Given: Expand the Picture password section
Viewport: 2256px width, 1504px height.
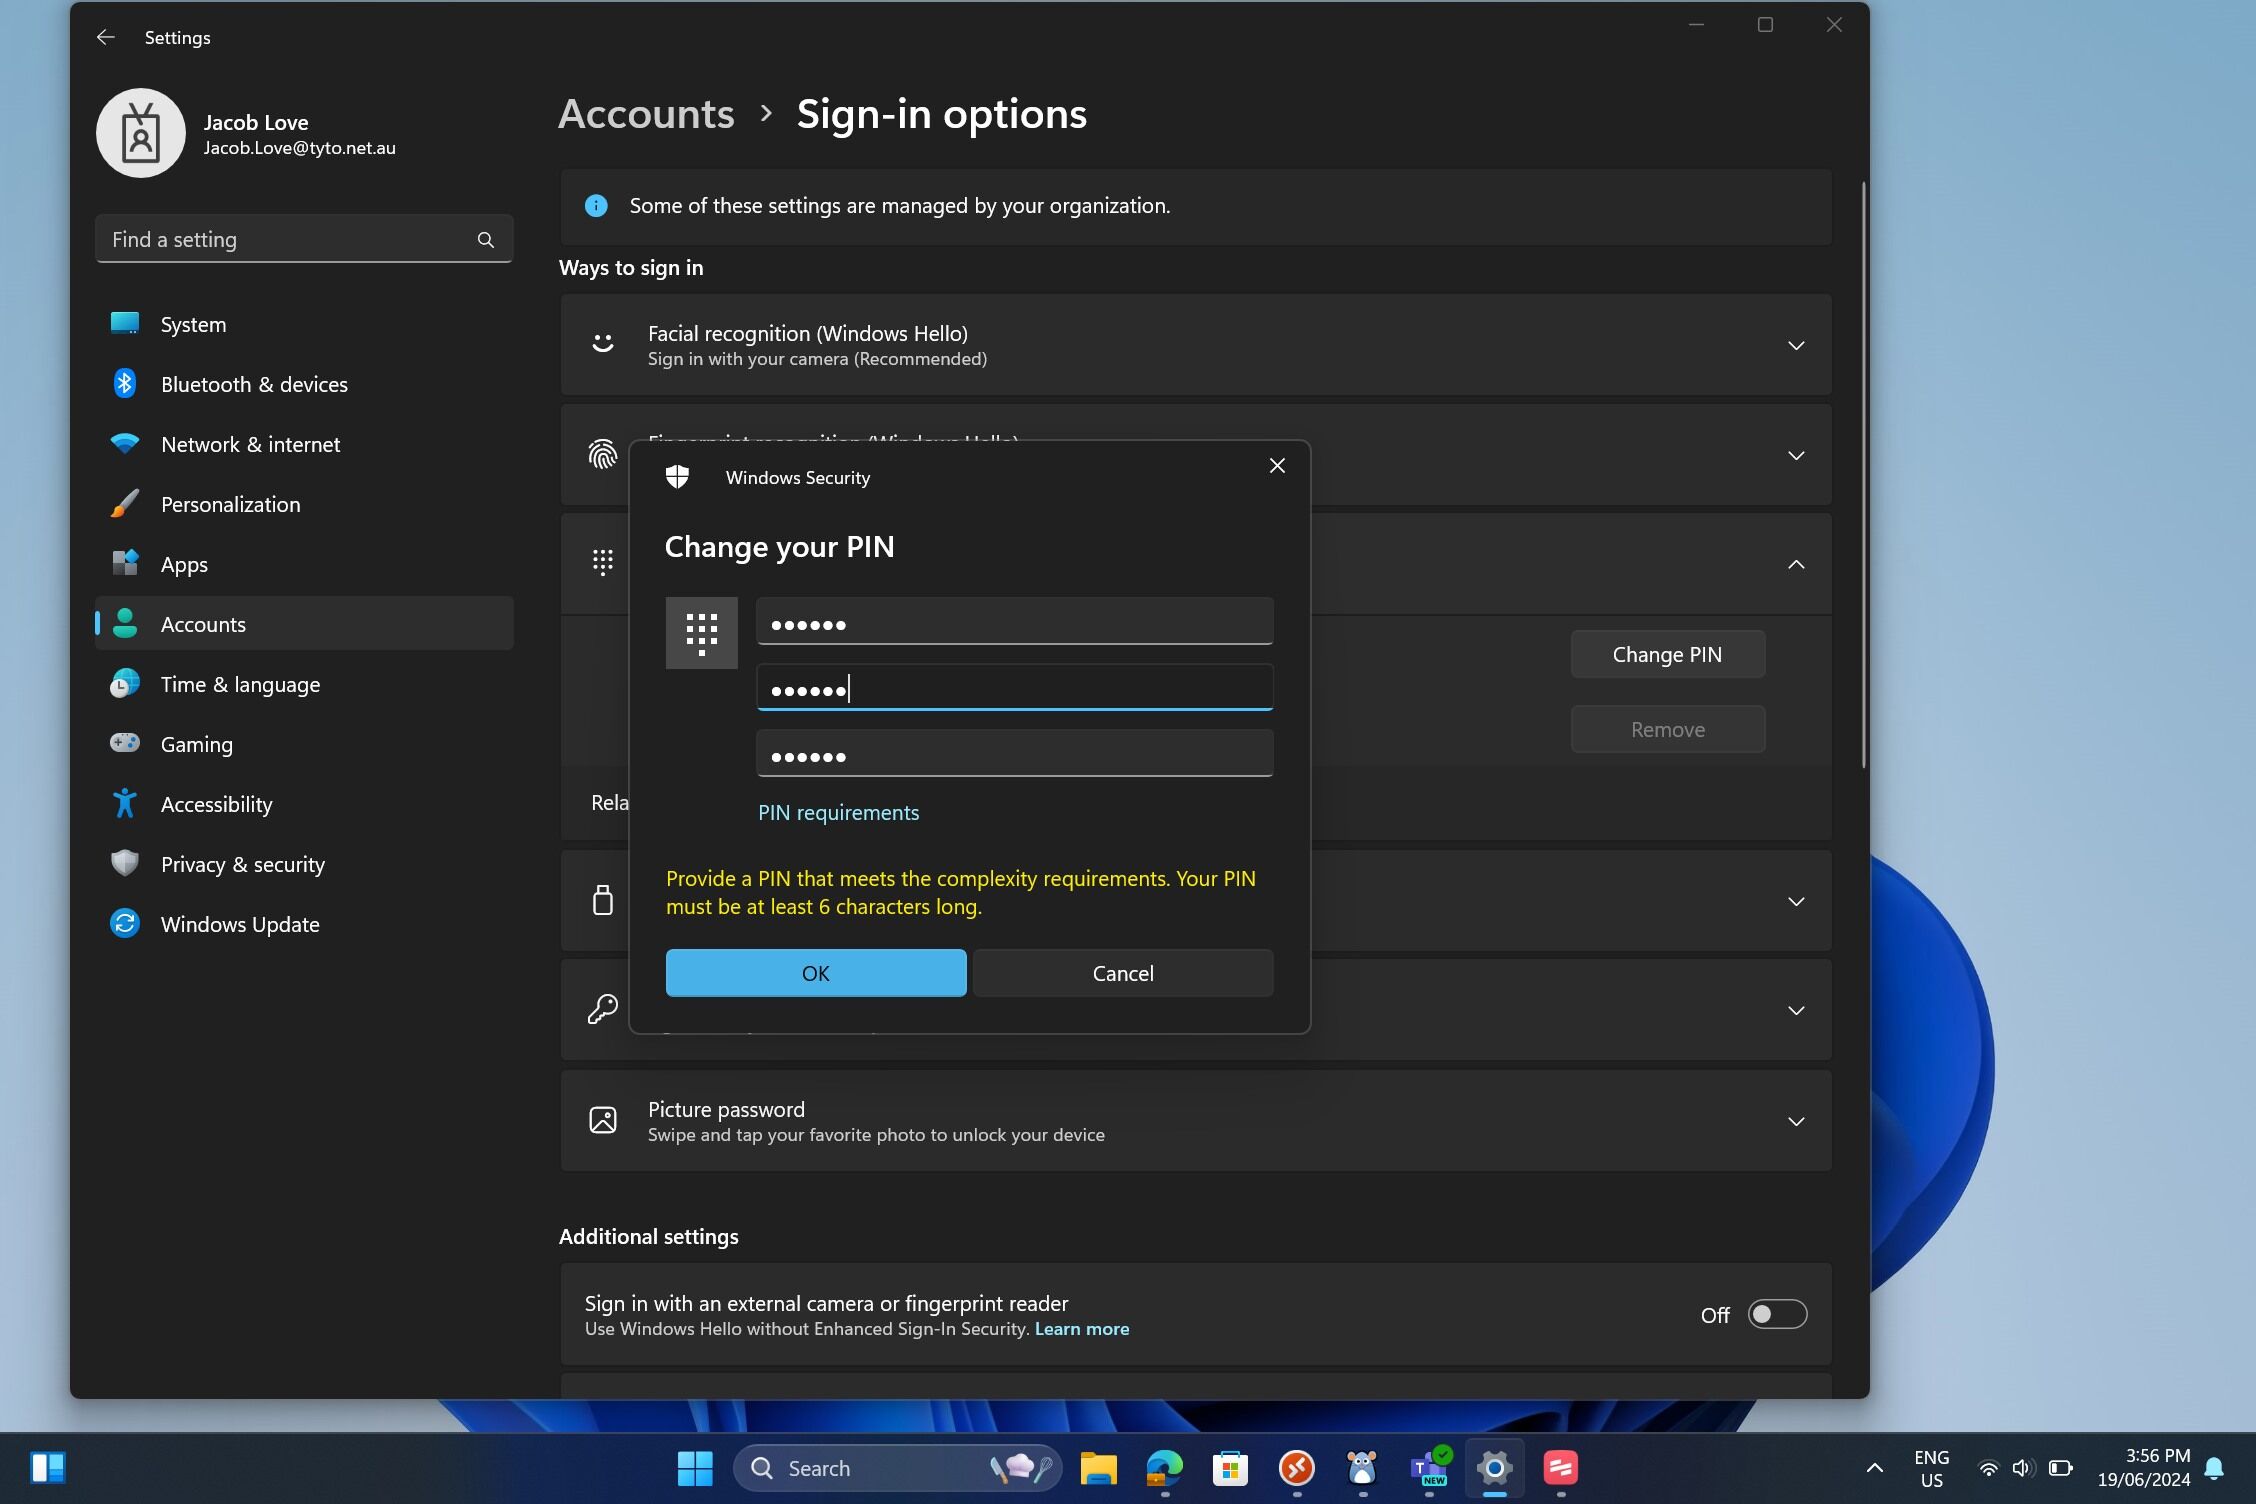Looking at the screenshot, I should (x=1795, y=1121).
